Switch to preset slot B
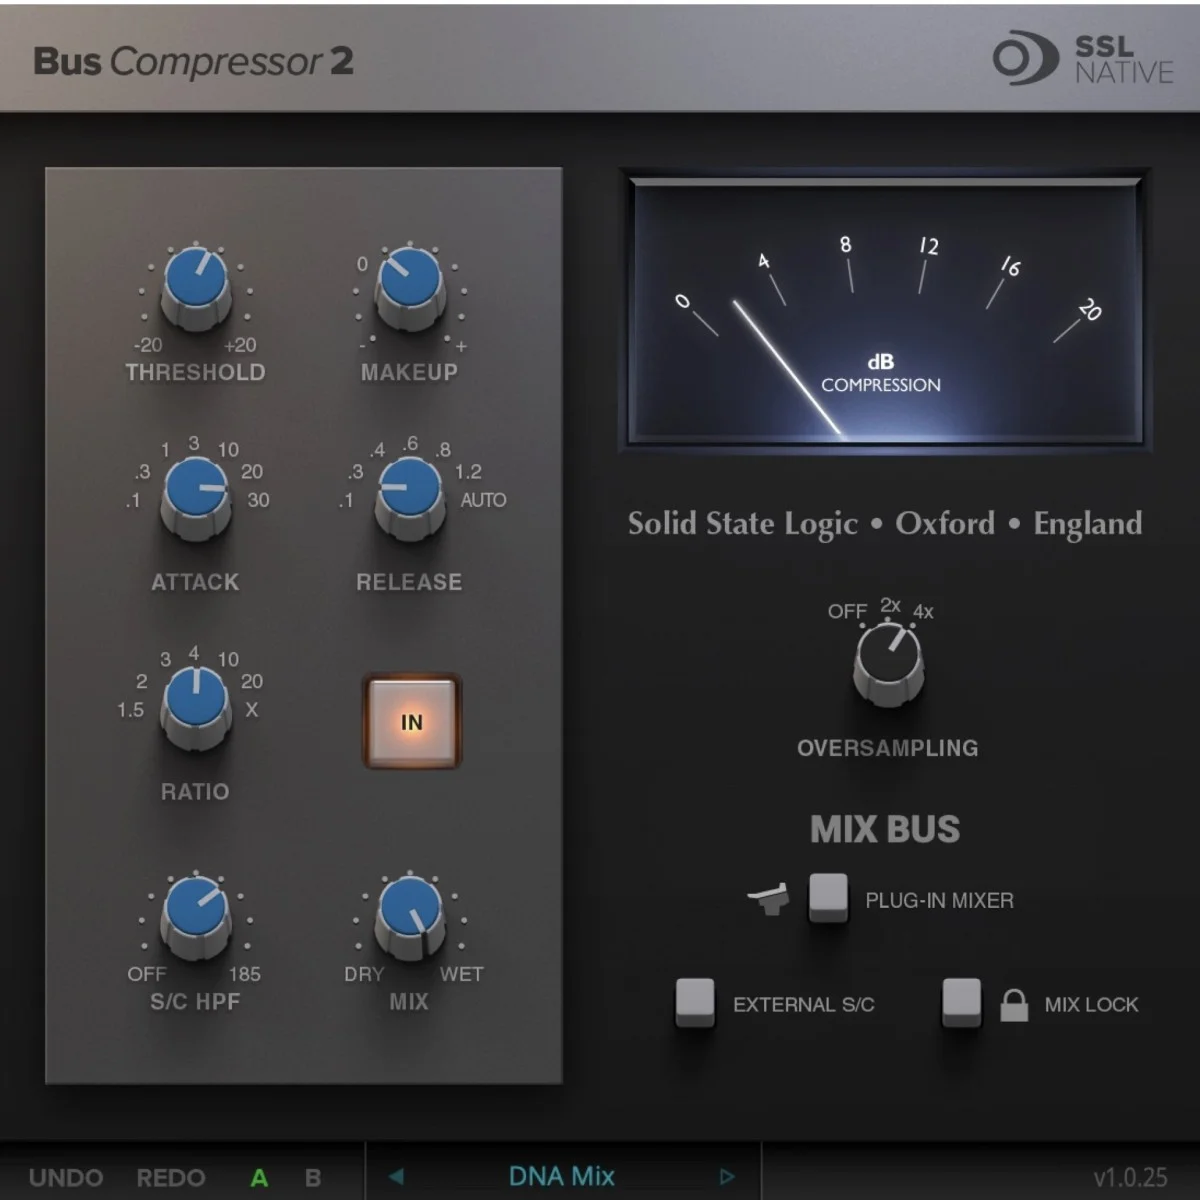Viewport: 1200px width, 1200px height. (312, 1177)
